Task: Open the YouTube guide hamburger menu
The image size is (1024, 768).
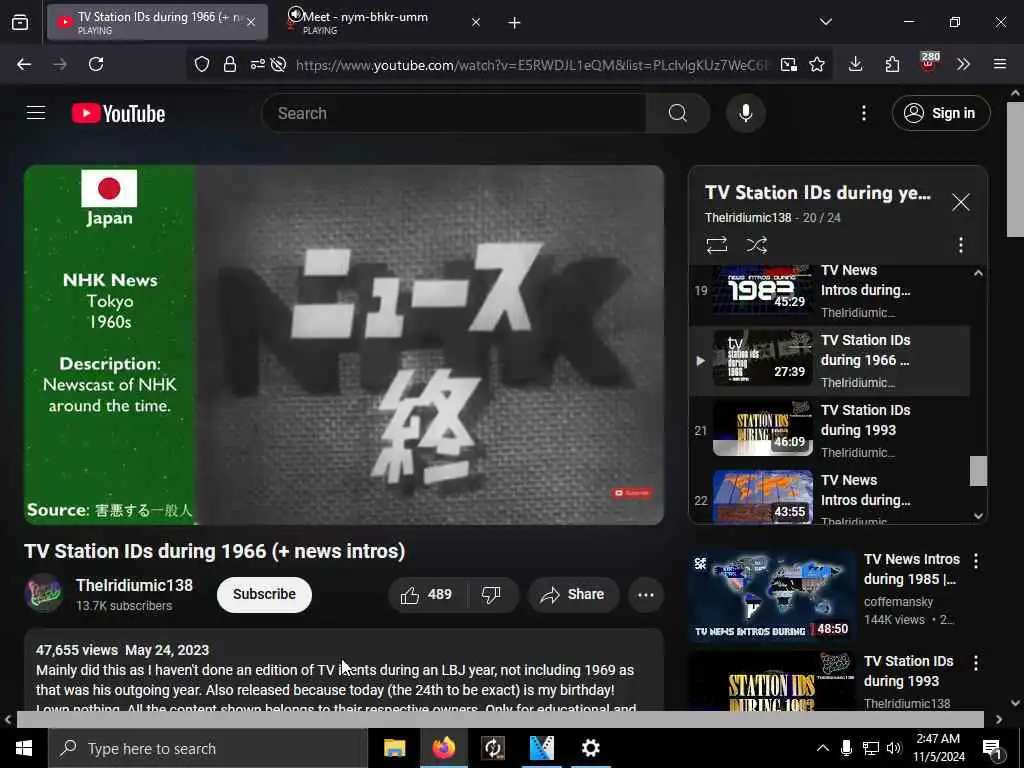Action: (36, 113)
